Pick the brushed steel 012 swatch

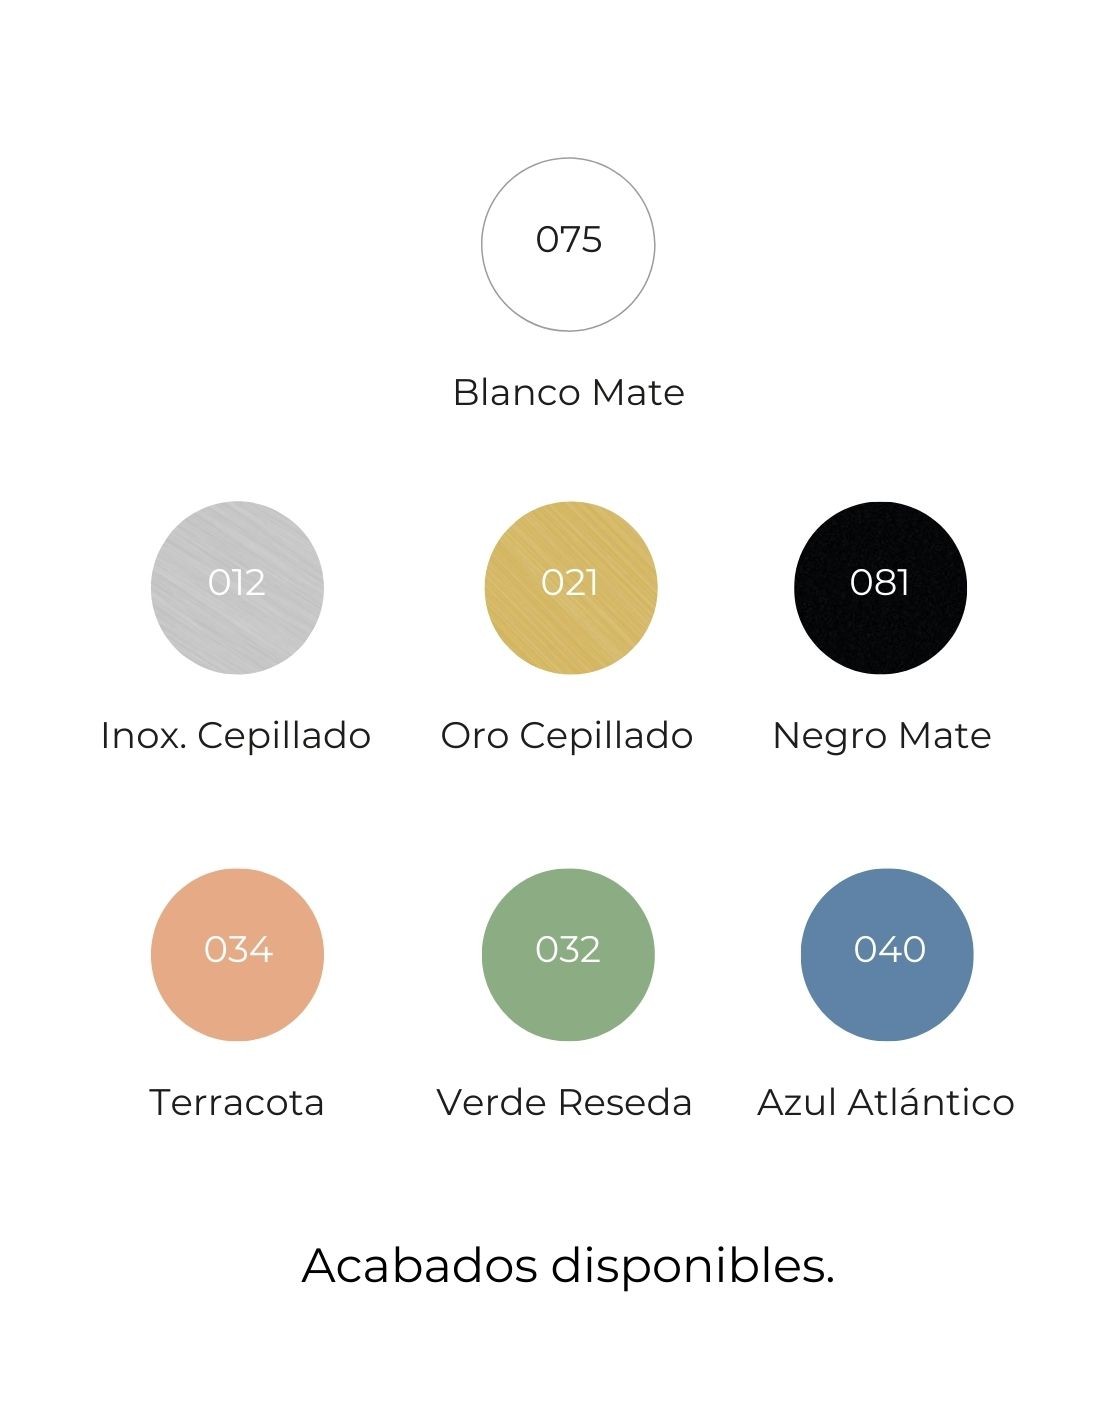(237, 587)
